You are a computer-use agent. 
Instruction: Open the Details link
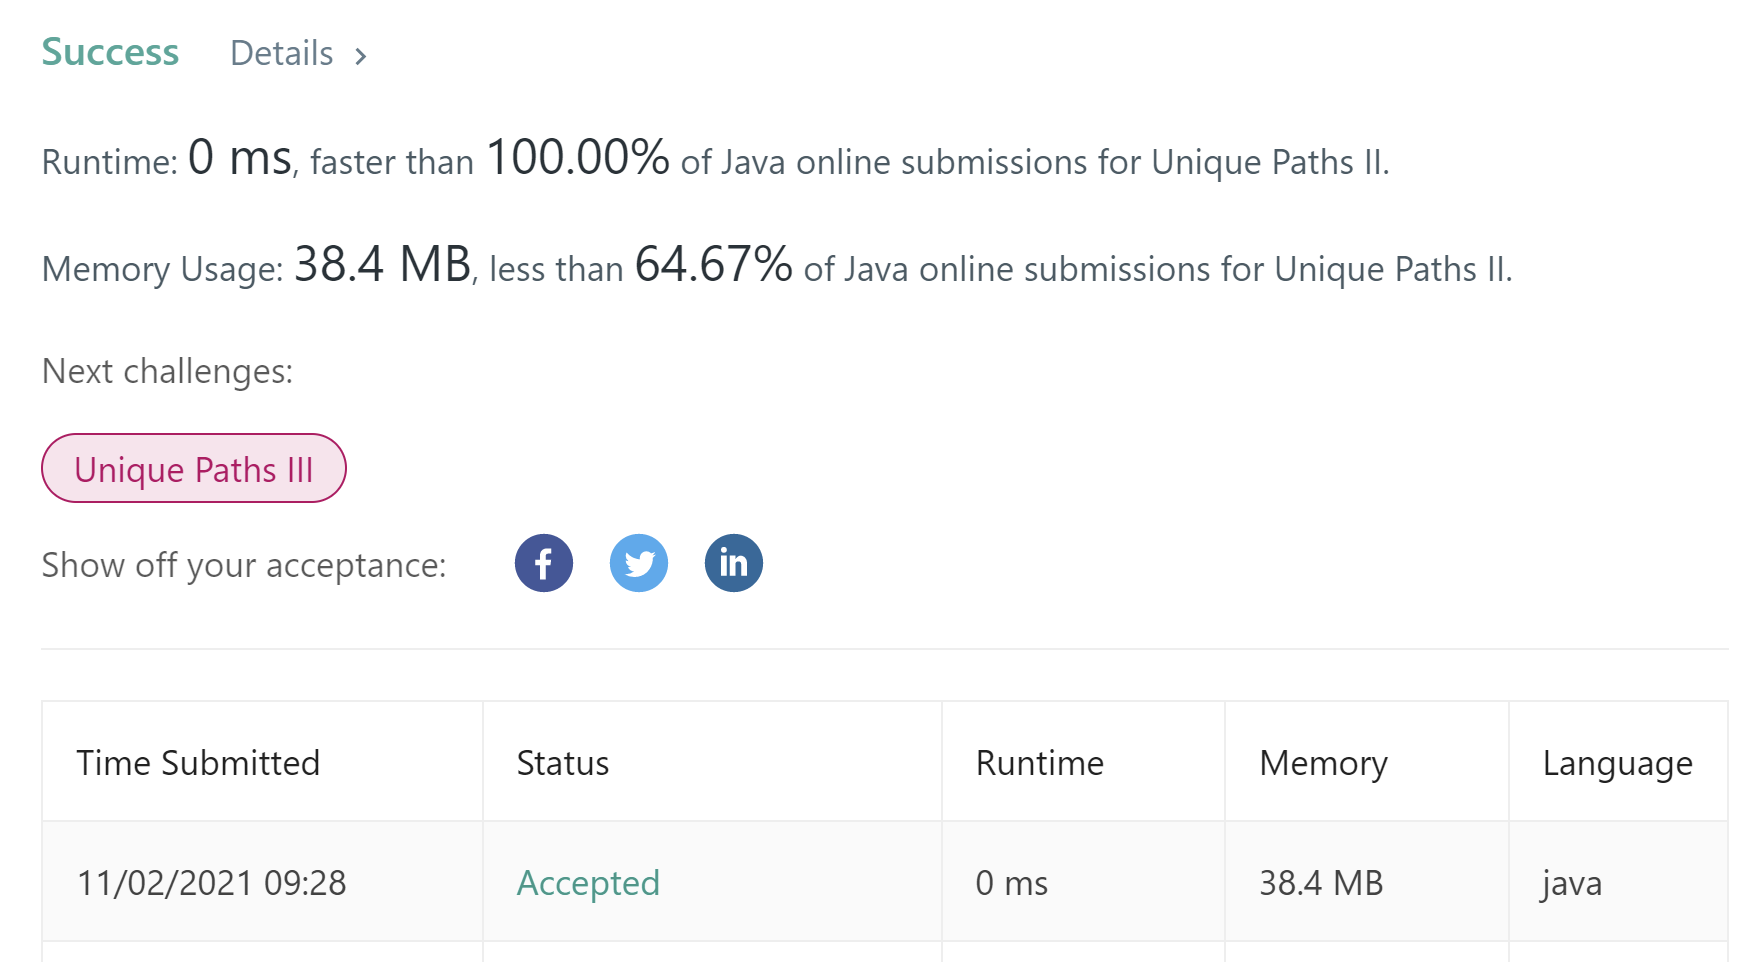[x=282, y=53]
